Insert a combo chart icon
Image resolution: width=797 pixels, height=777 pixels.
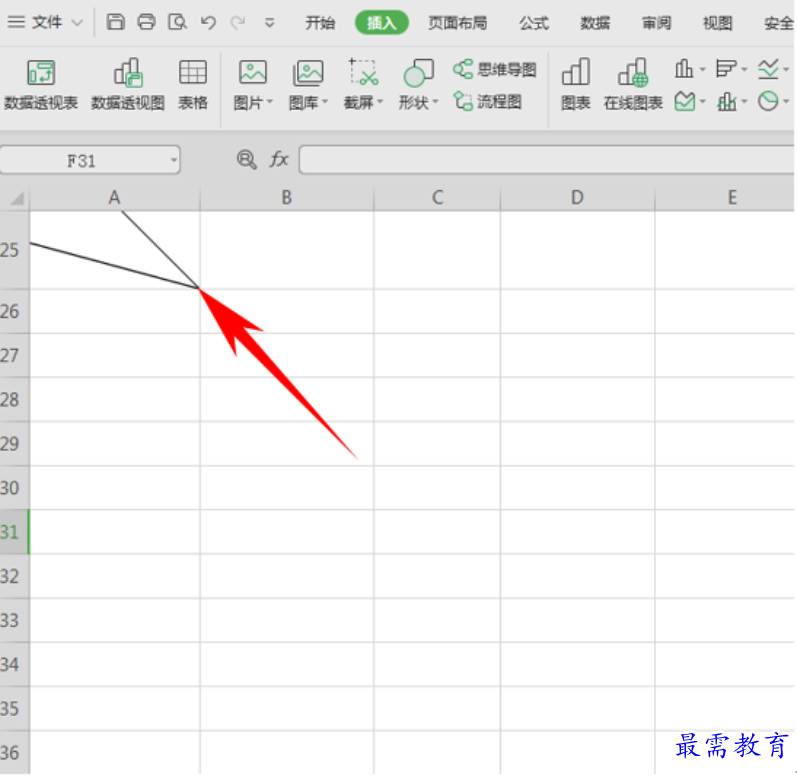(x=726, y=102)
